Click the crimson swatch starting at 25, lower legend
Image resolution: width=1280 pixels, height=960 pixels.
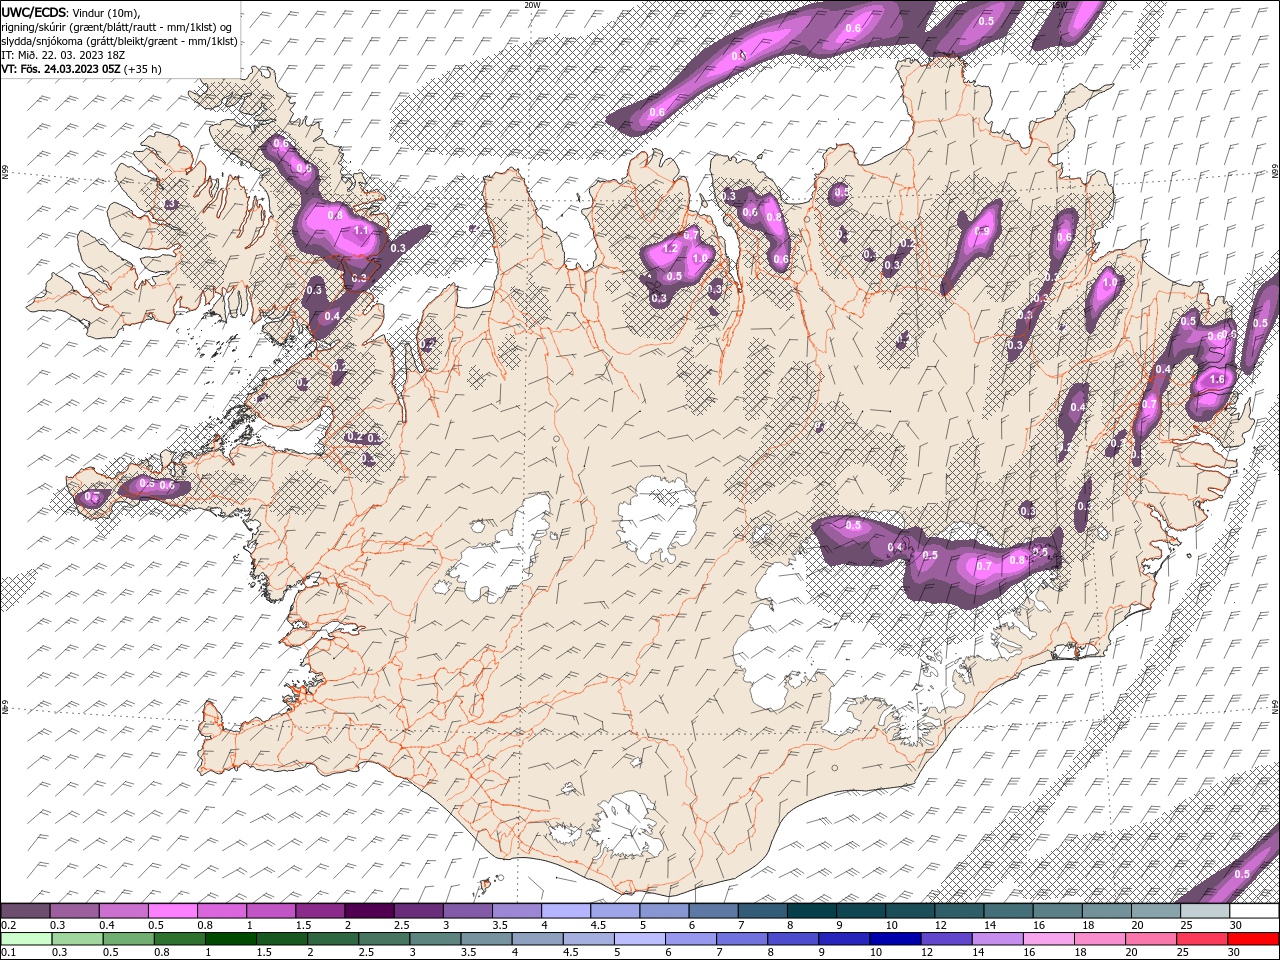tap(1202, 939)
